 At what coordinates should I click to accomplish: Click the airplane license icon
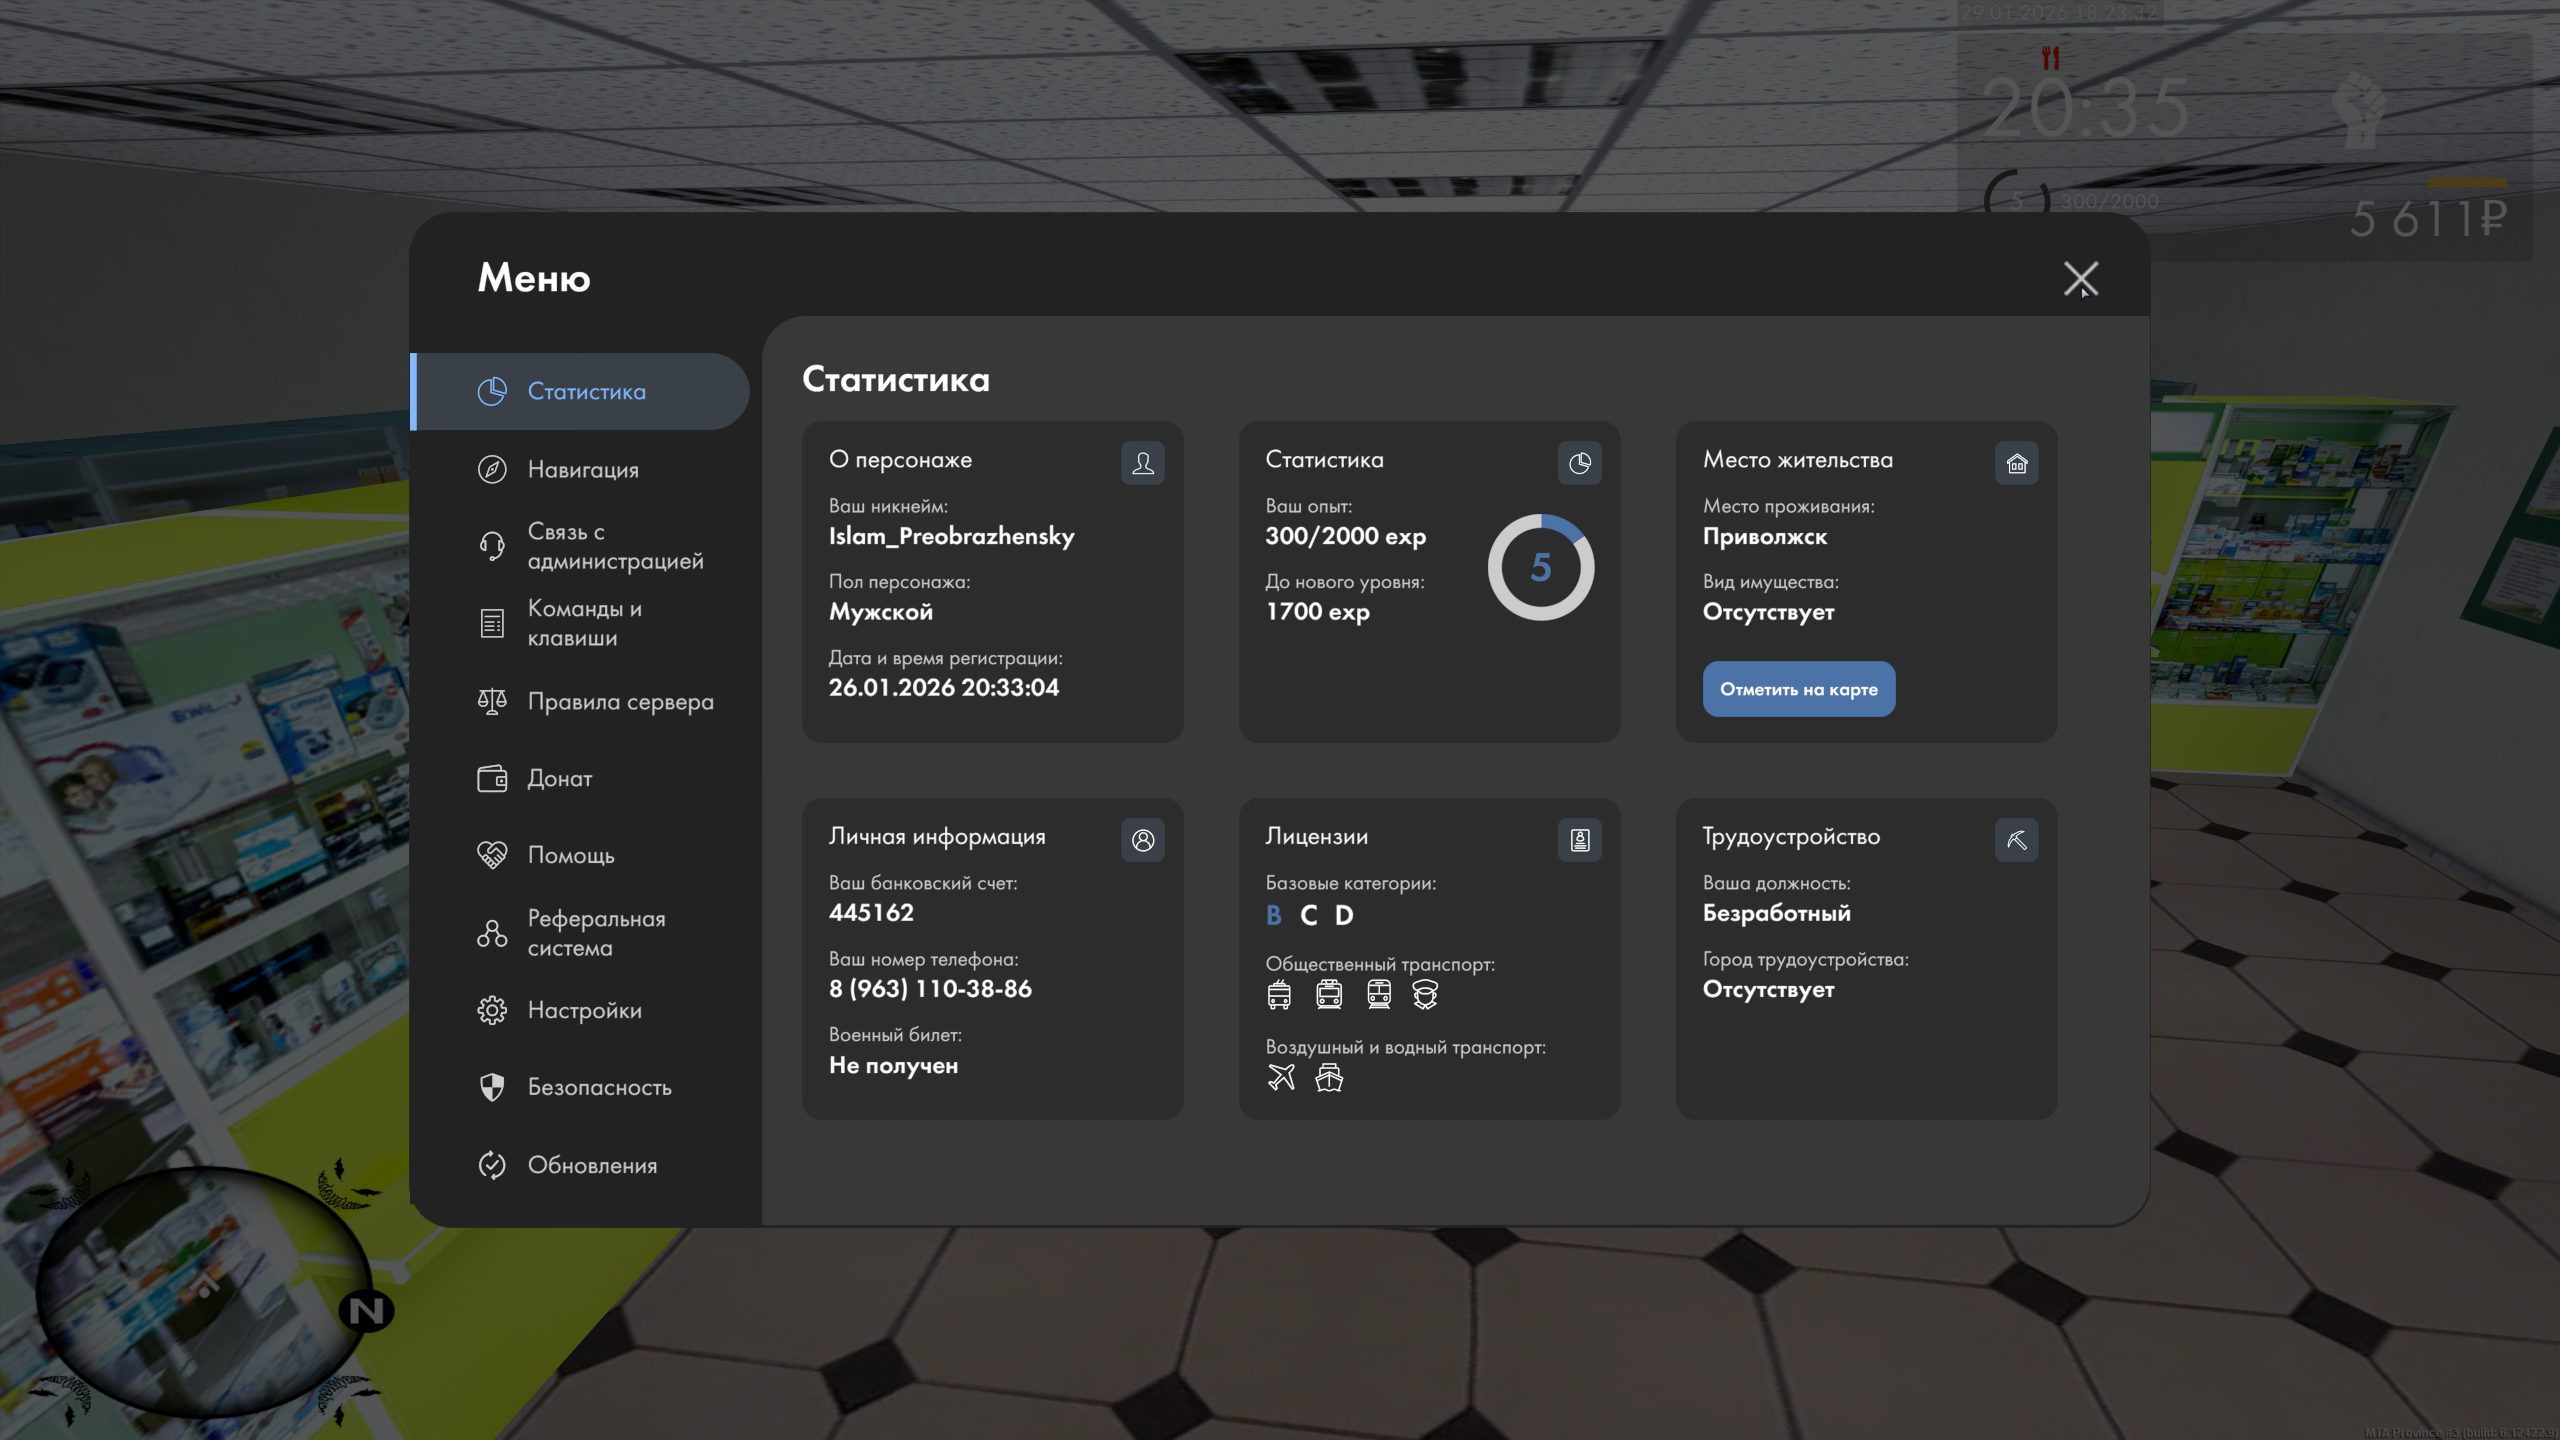pyautogui.click(x=1281, y=1077)
